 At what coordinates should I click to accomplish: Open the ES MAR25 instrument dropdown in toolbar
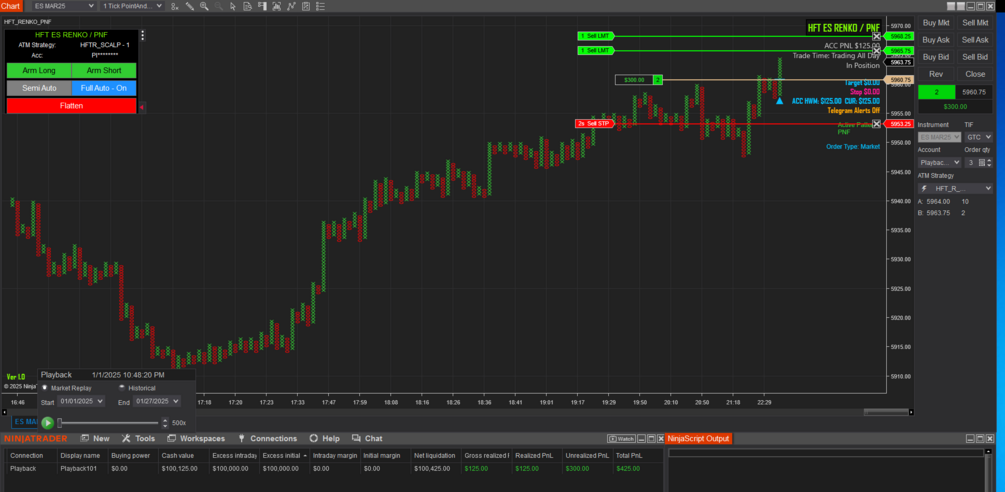tap(63, 6)
